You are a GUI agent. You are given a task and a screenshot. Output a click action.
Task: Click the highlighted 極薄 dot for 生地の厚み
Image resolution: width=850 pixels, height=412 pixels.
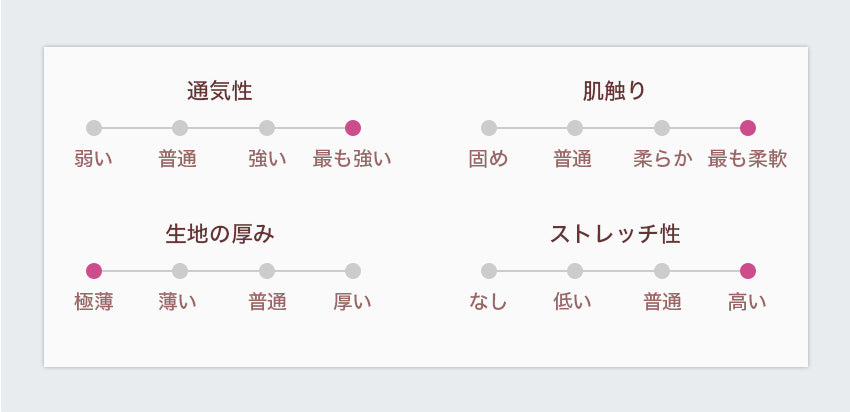94,271
